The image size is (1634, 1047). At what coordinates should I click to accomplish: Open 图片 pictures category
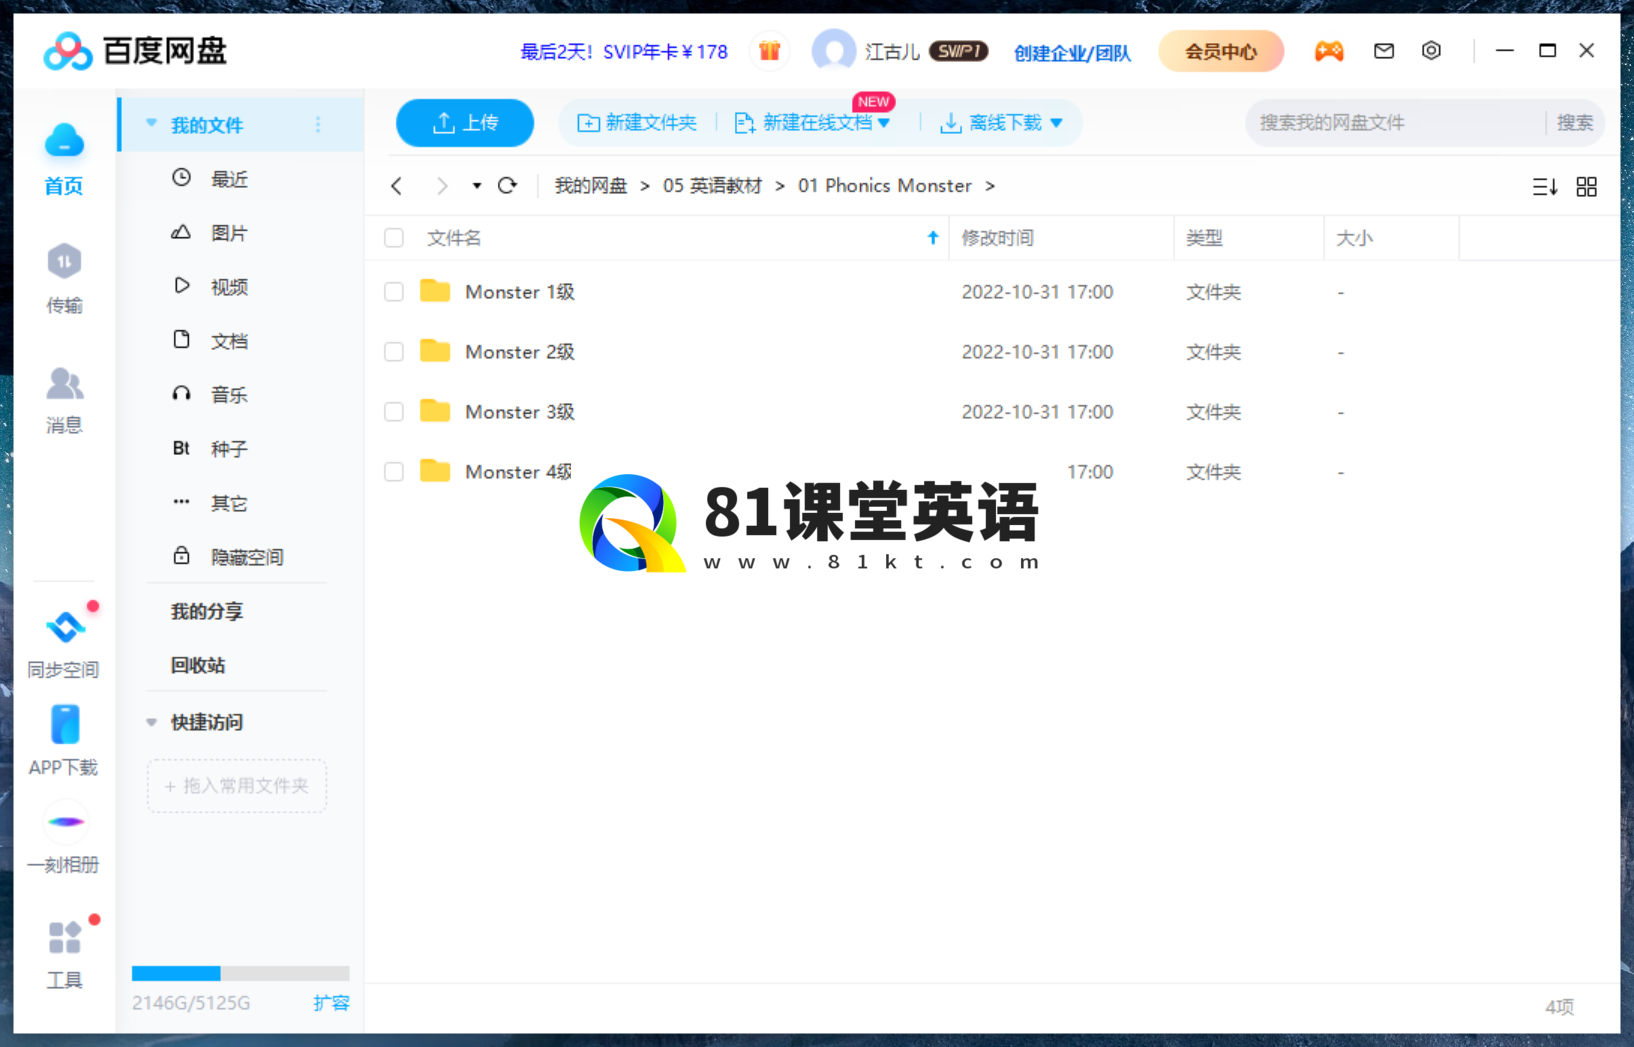[229, 233]
